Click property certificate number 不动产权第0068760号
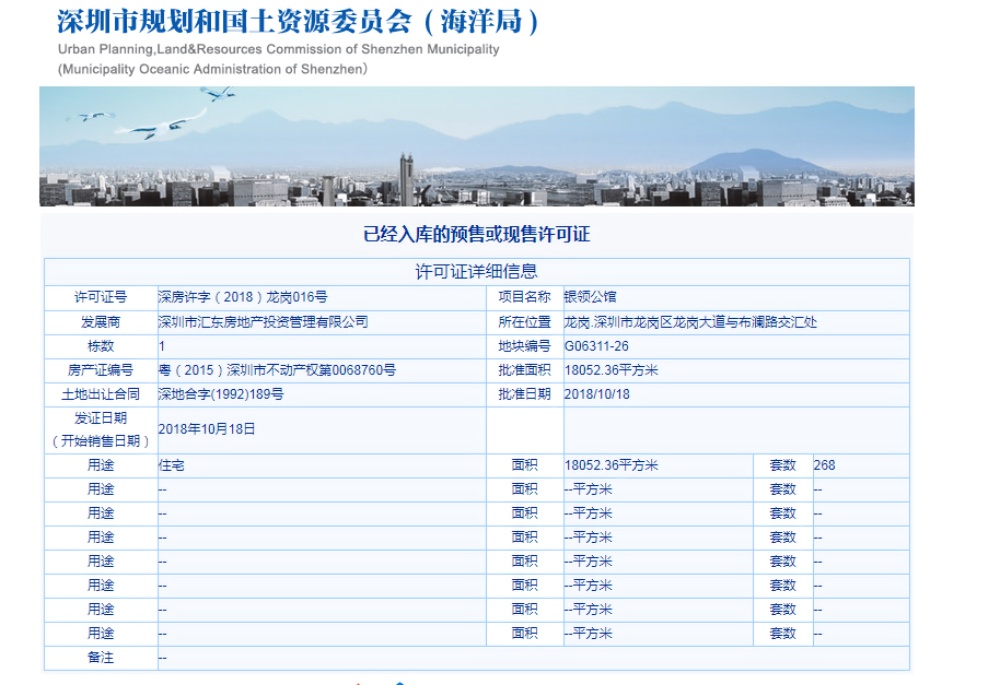The width and height of the screenshot is (1000, 685). (277, 370)
